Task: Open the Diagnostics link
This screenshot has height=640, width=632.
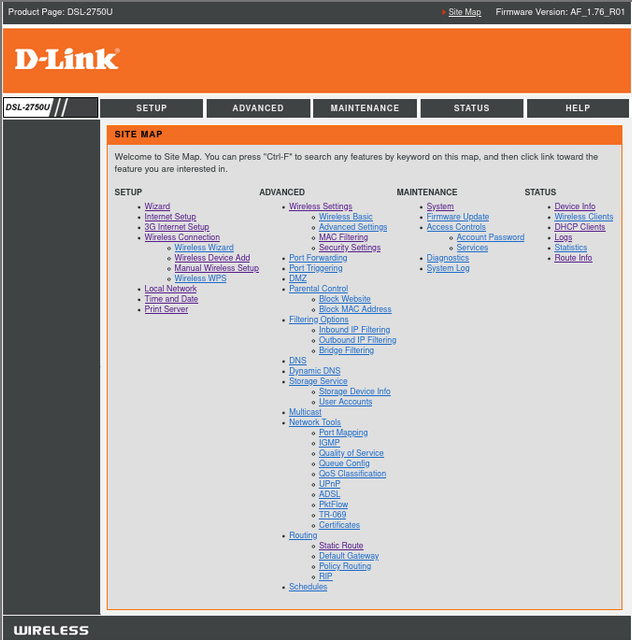Action: pyautogui.click(x=448, y=258)
